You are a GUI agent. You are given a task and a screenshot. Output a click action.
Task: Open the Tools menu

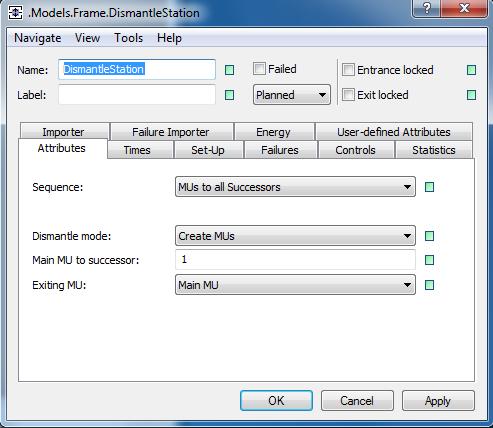(128, 38)
